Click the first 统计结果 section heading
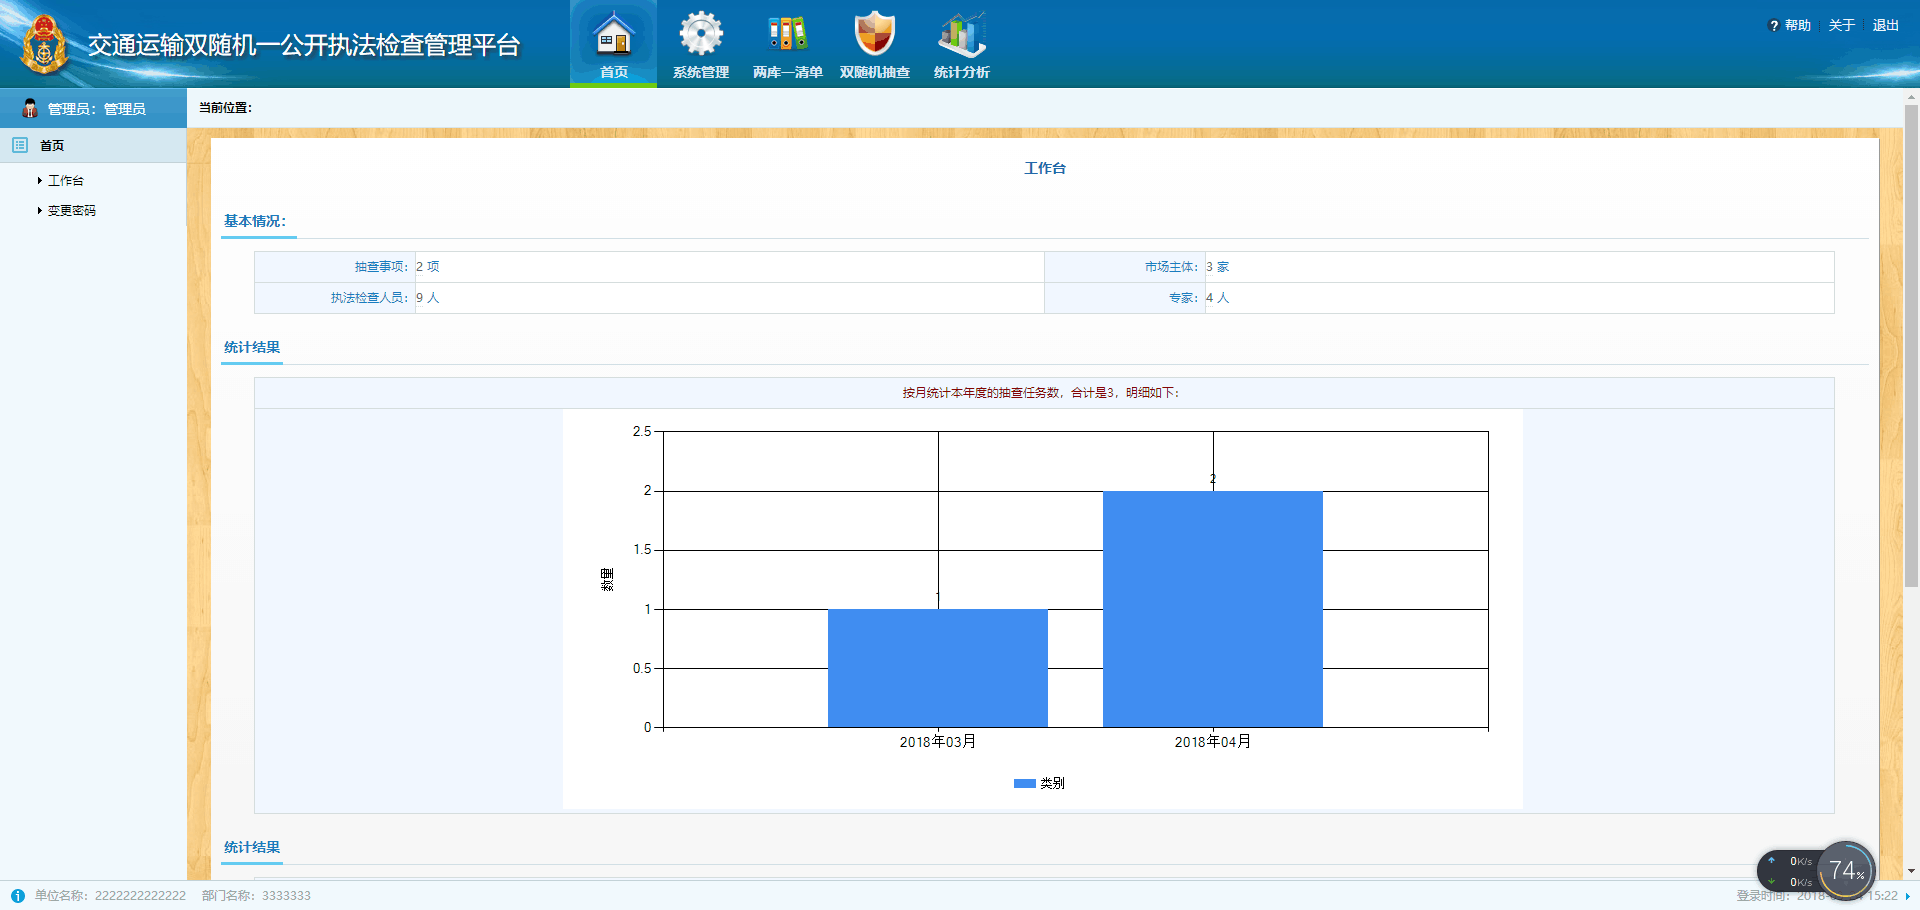1920x910 pixels. point(252,347)
